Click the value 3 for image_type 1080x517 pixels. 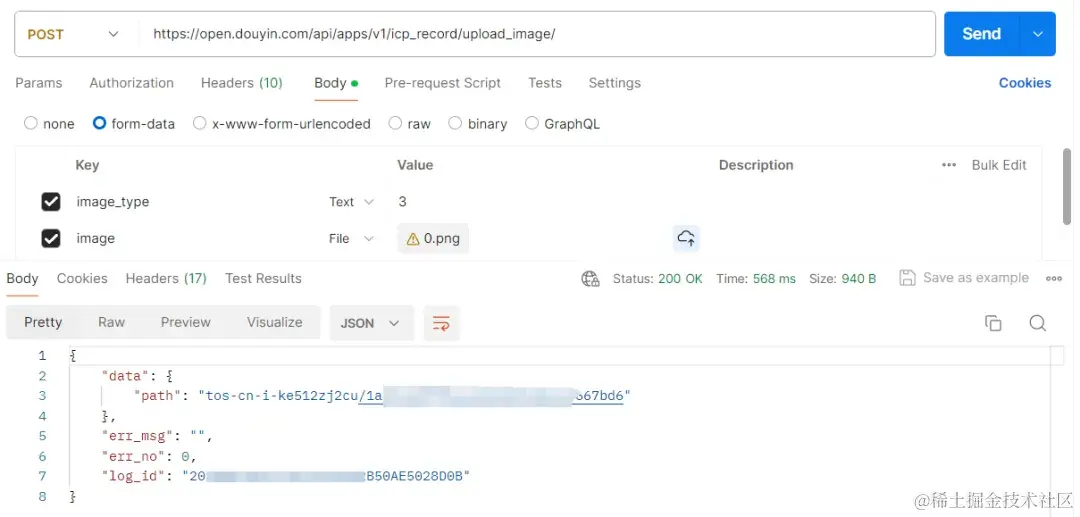coord(402,202)
